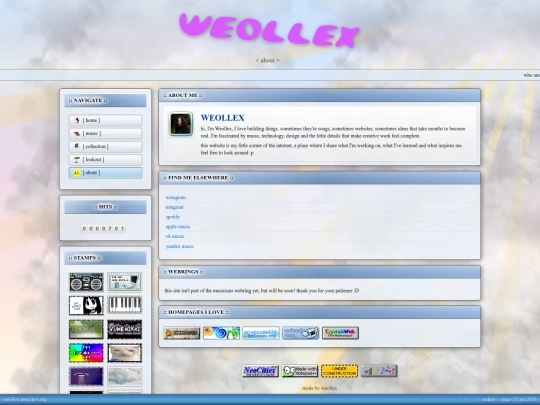Click the Made with Notepad++ badge
540x405 pixels.
tap(300, 371)
